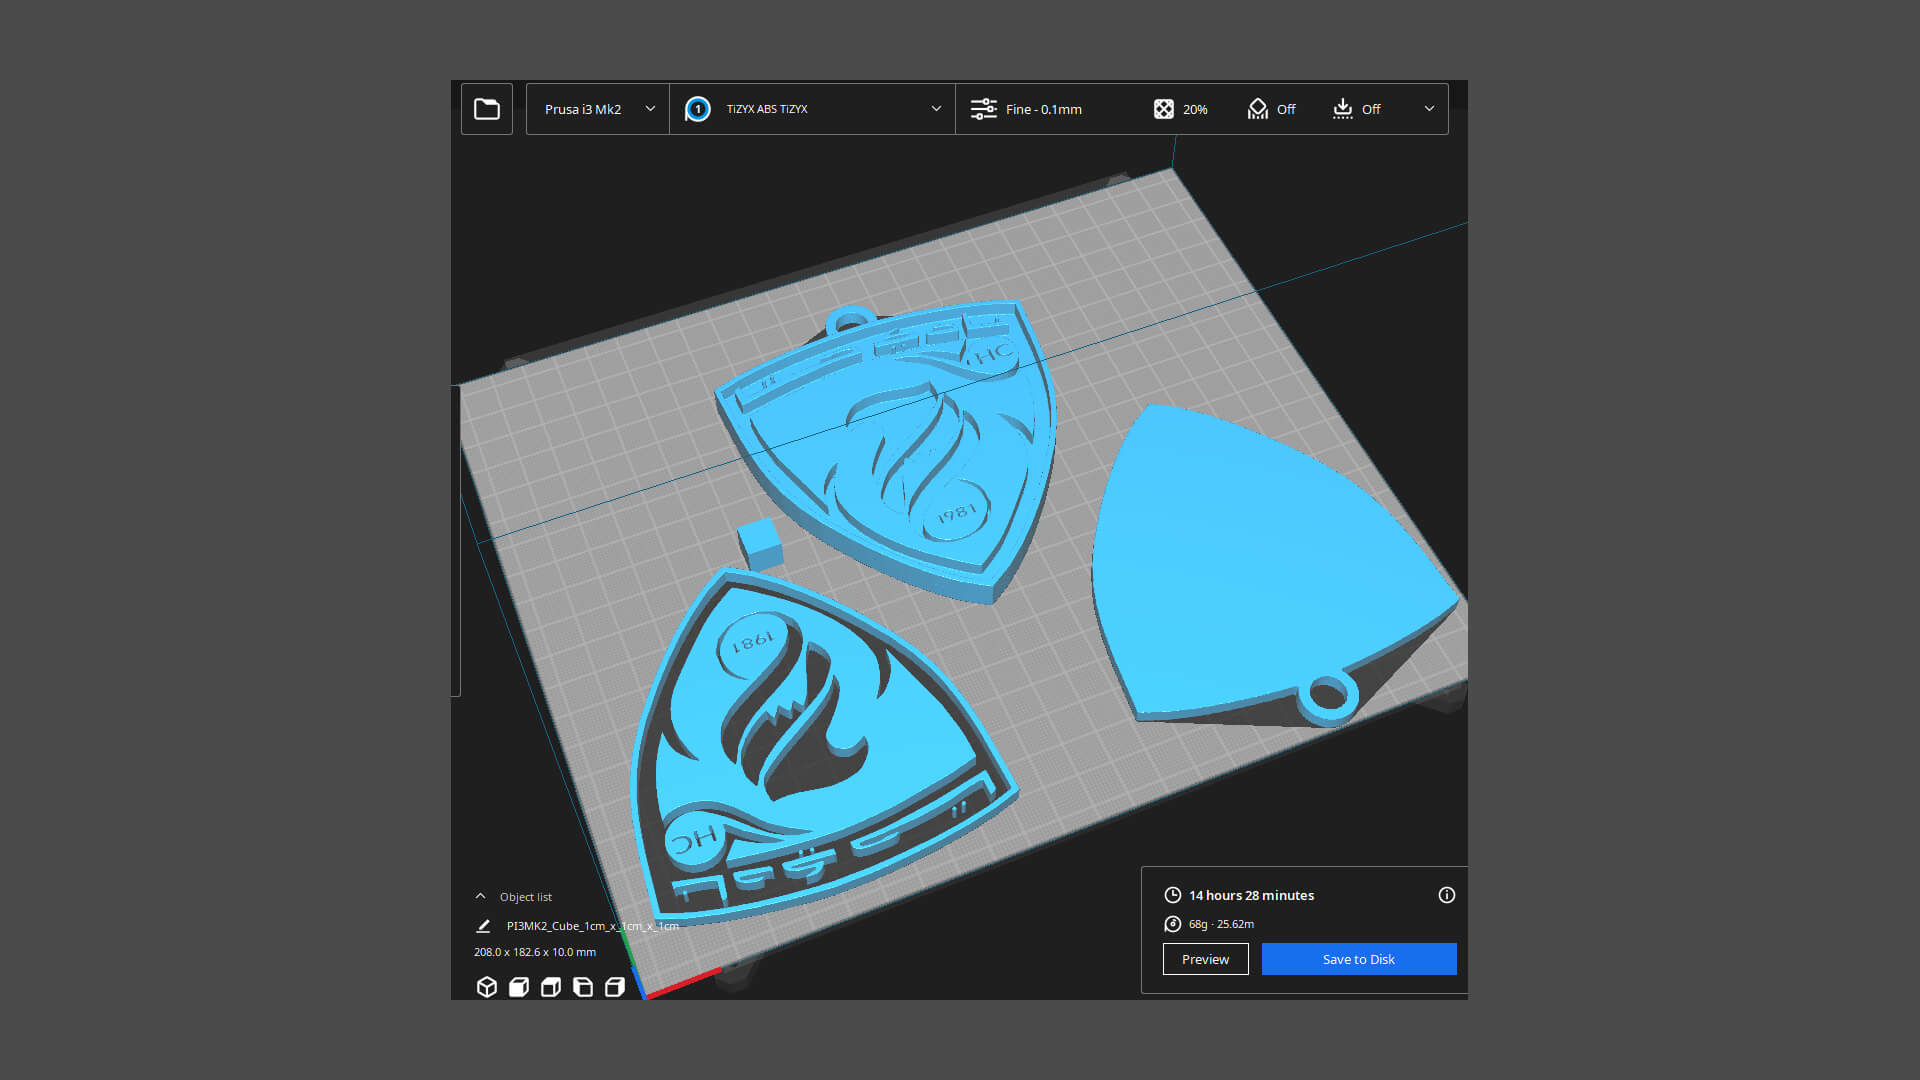Click the 14 hours 28 minutes text
1920x1080 pixels.
[1251, 895]
